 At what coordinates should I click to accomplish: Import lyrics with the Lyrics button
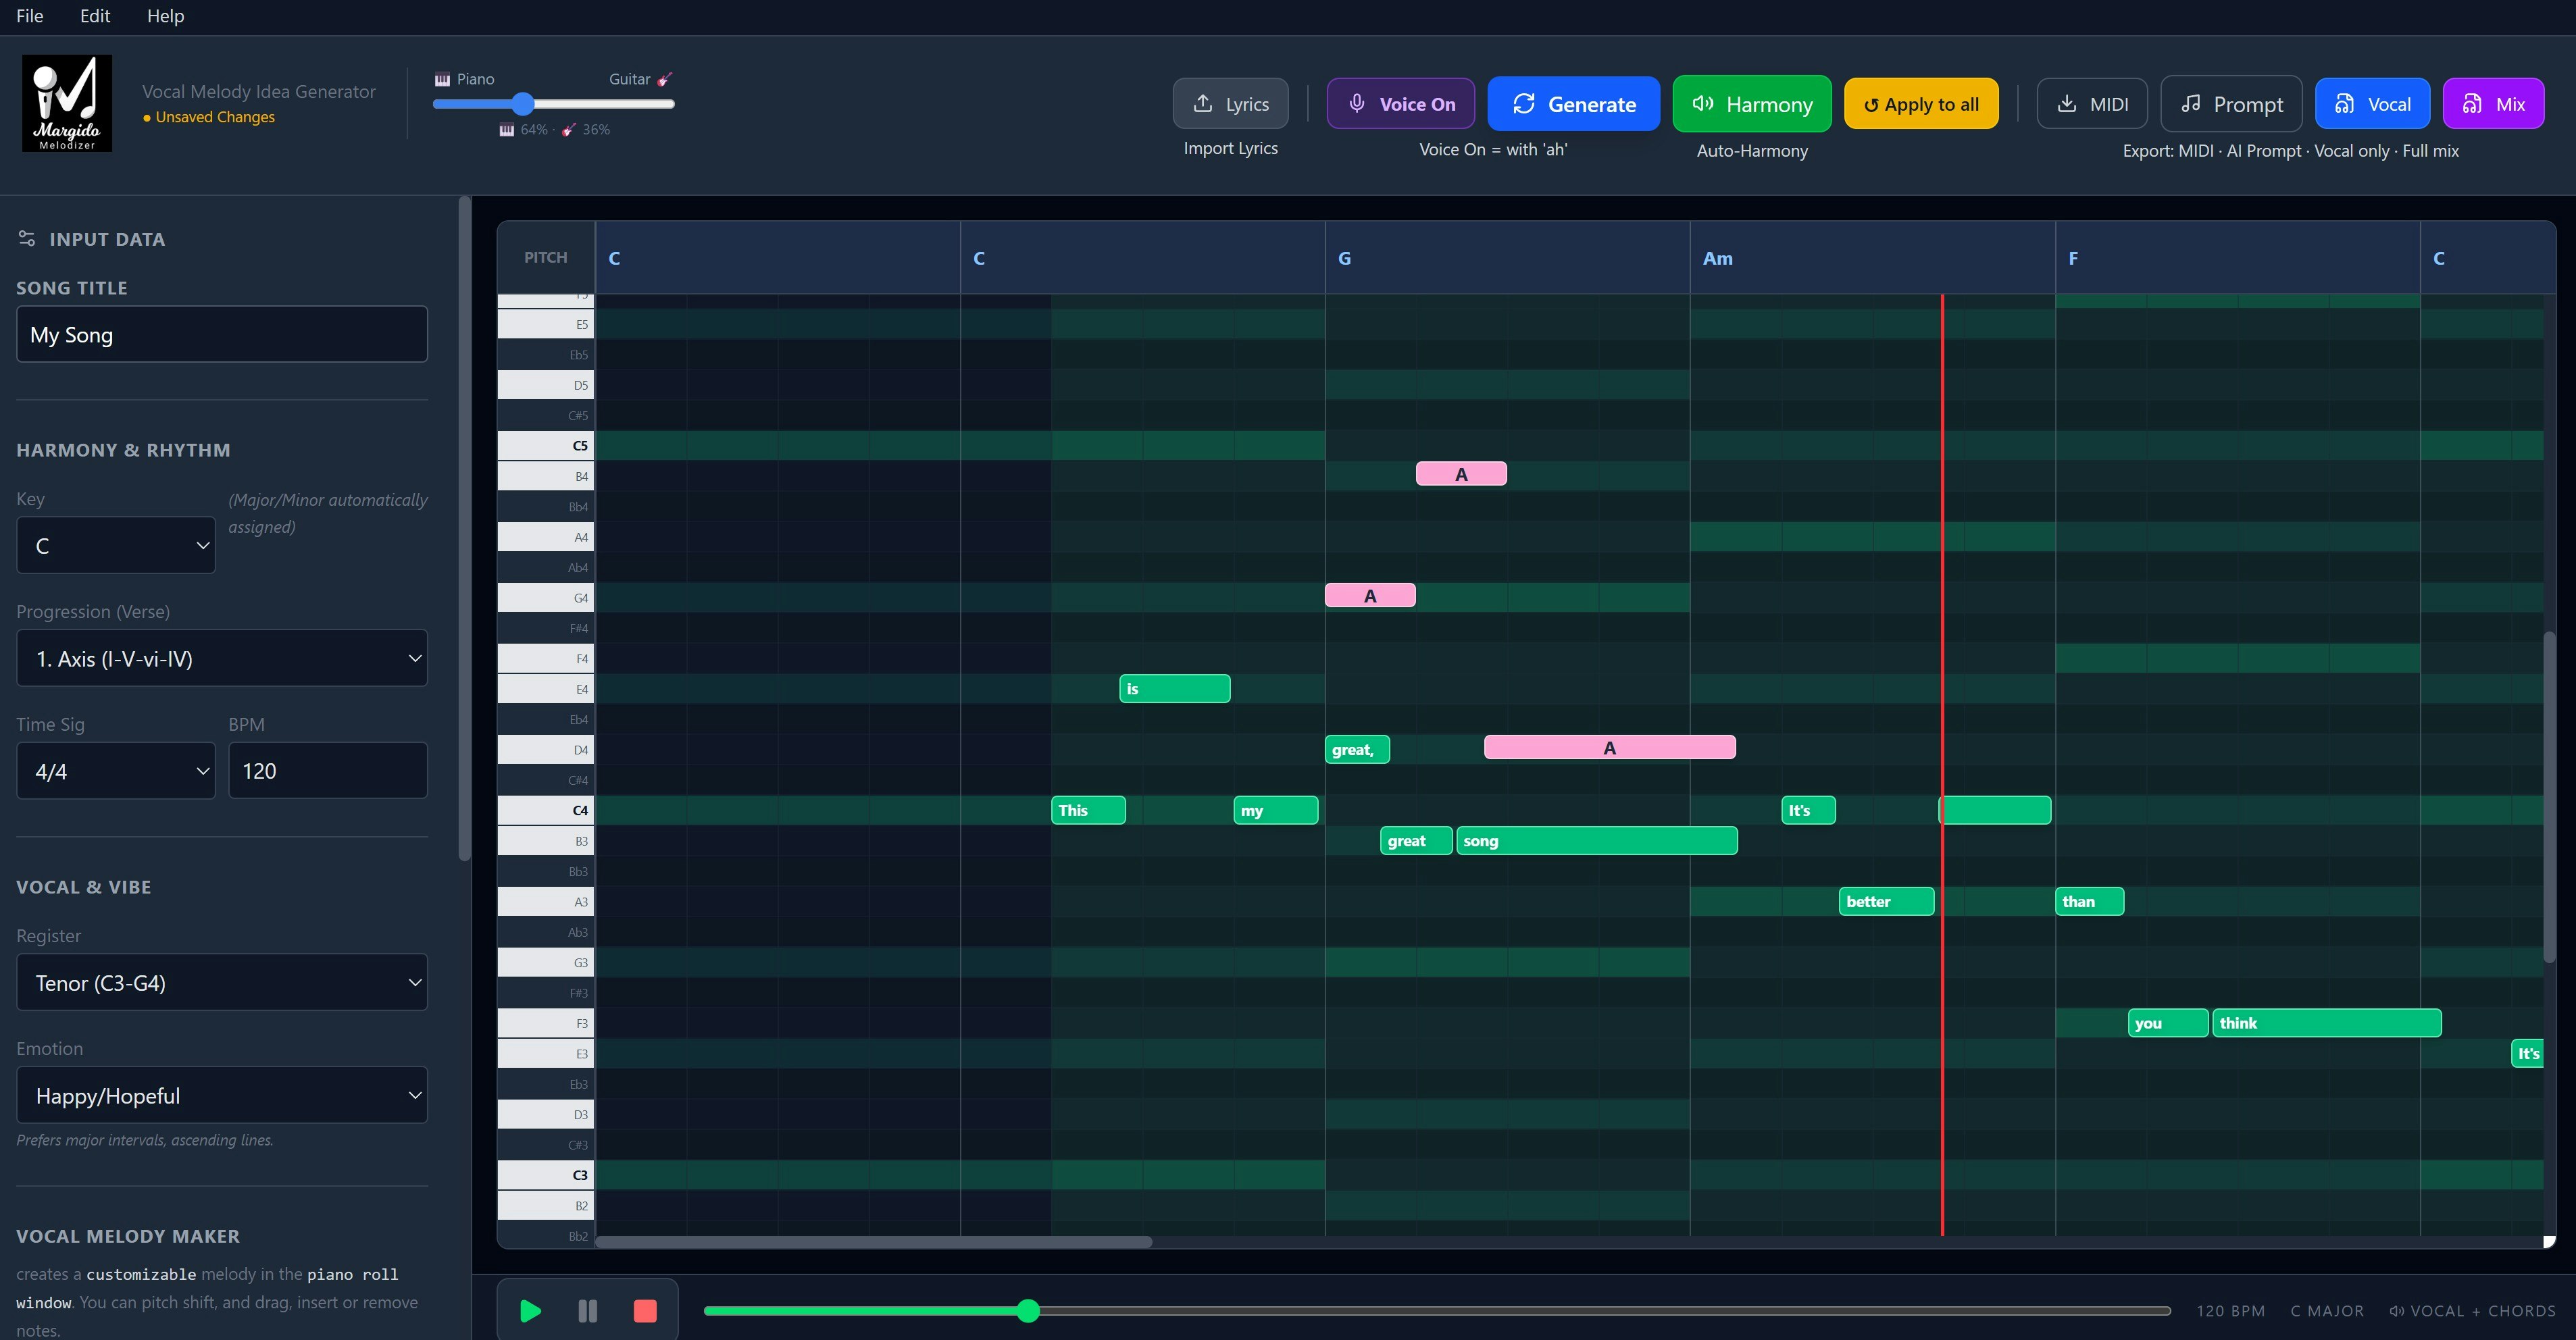pyautogui.click(x=1230, y=104)
